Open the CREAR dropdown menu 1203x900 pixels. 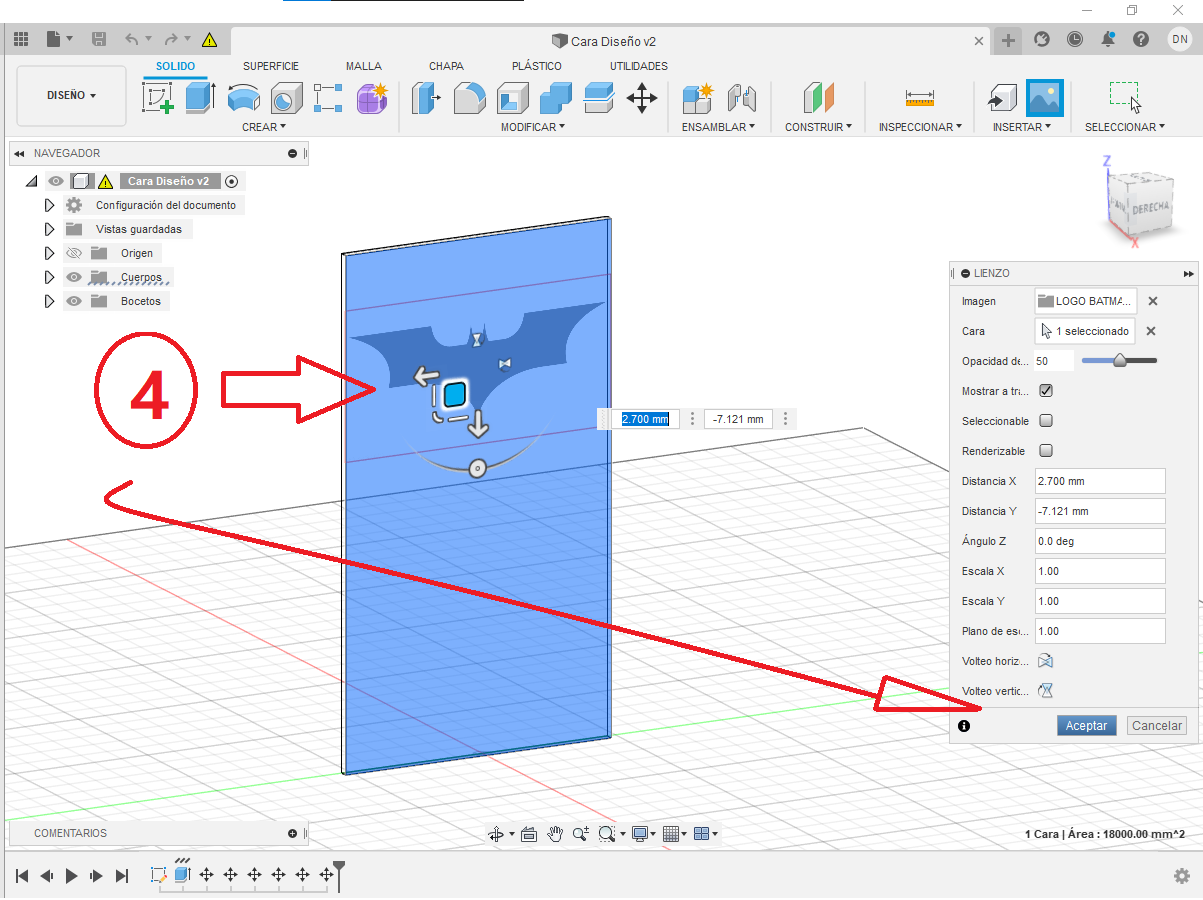pyautogui.click(x=264, y=127)
